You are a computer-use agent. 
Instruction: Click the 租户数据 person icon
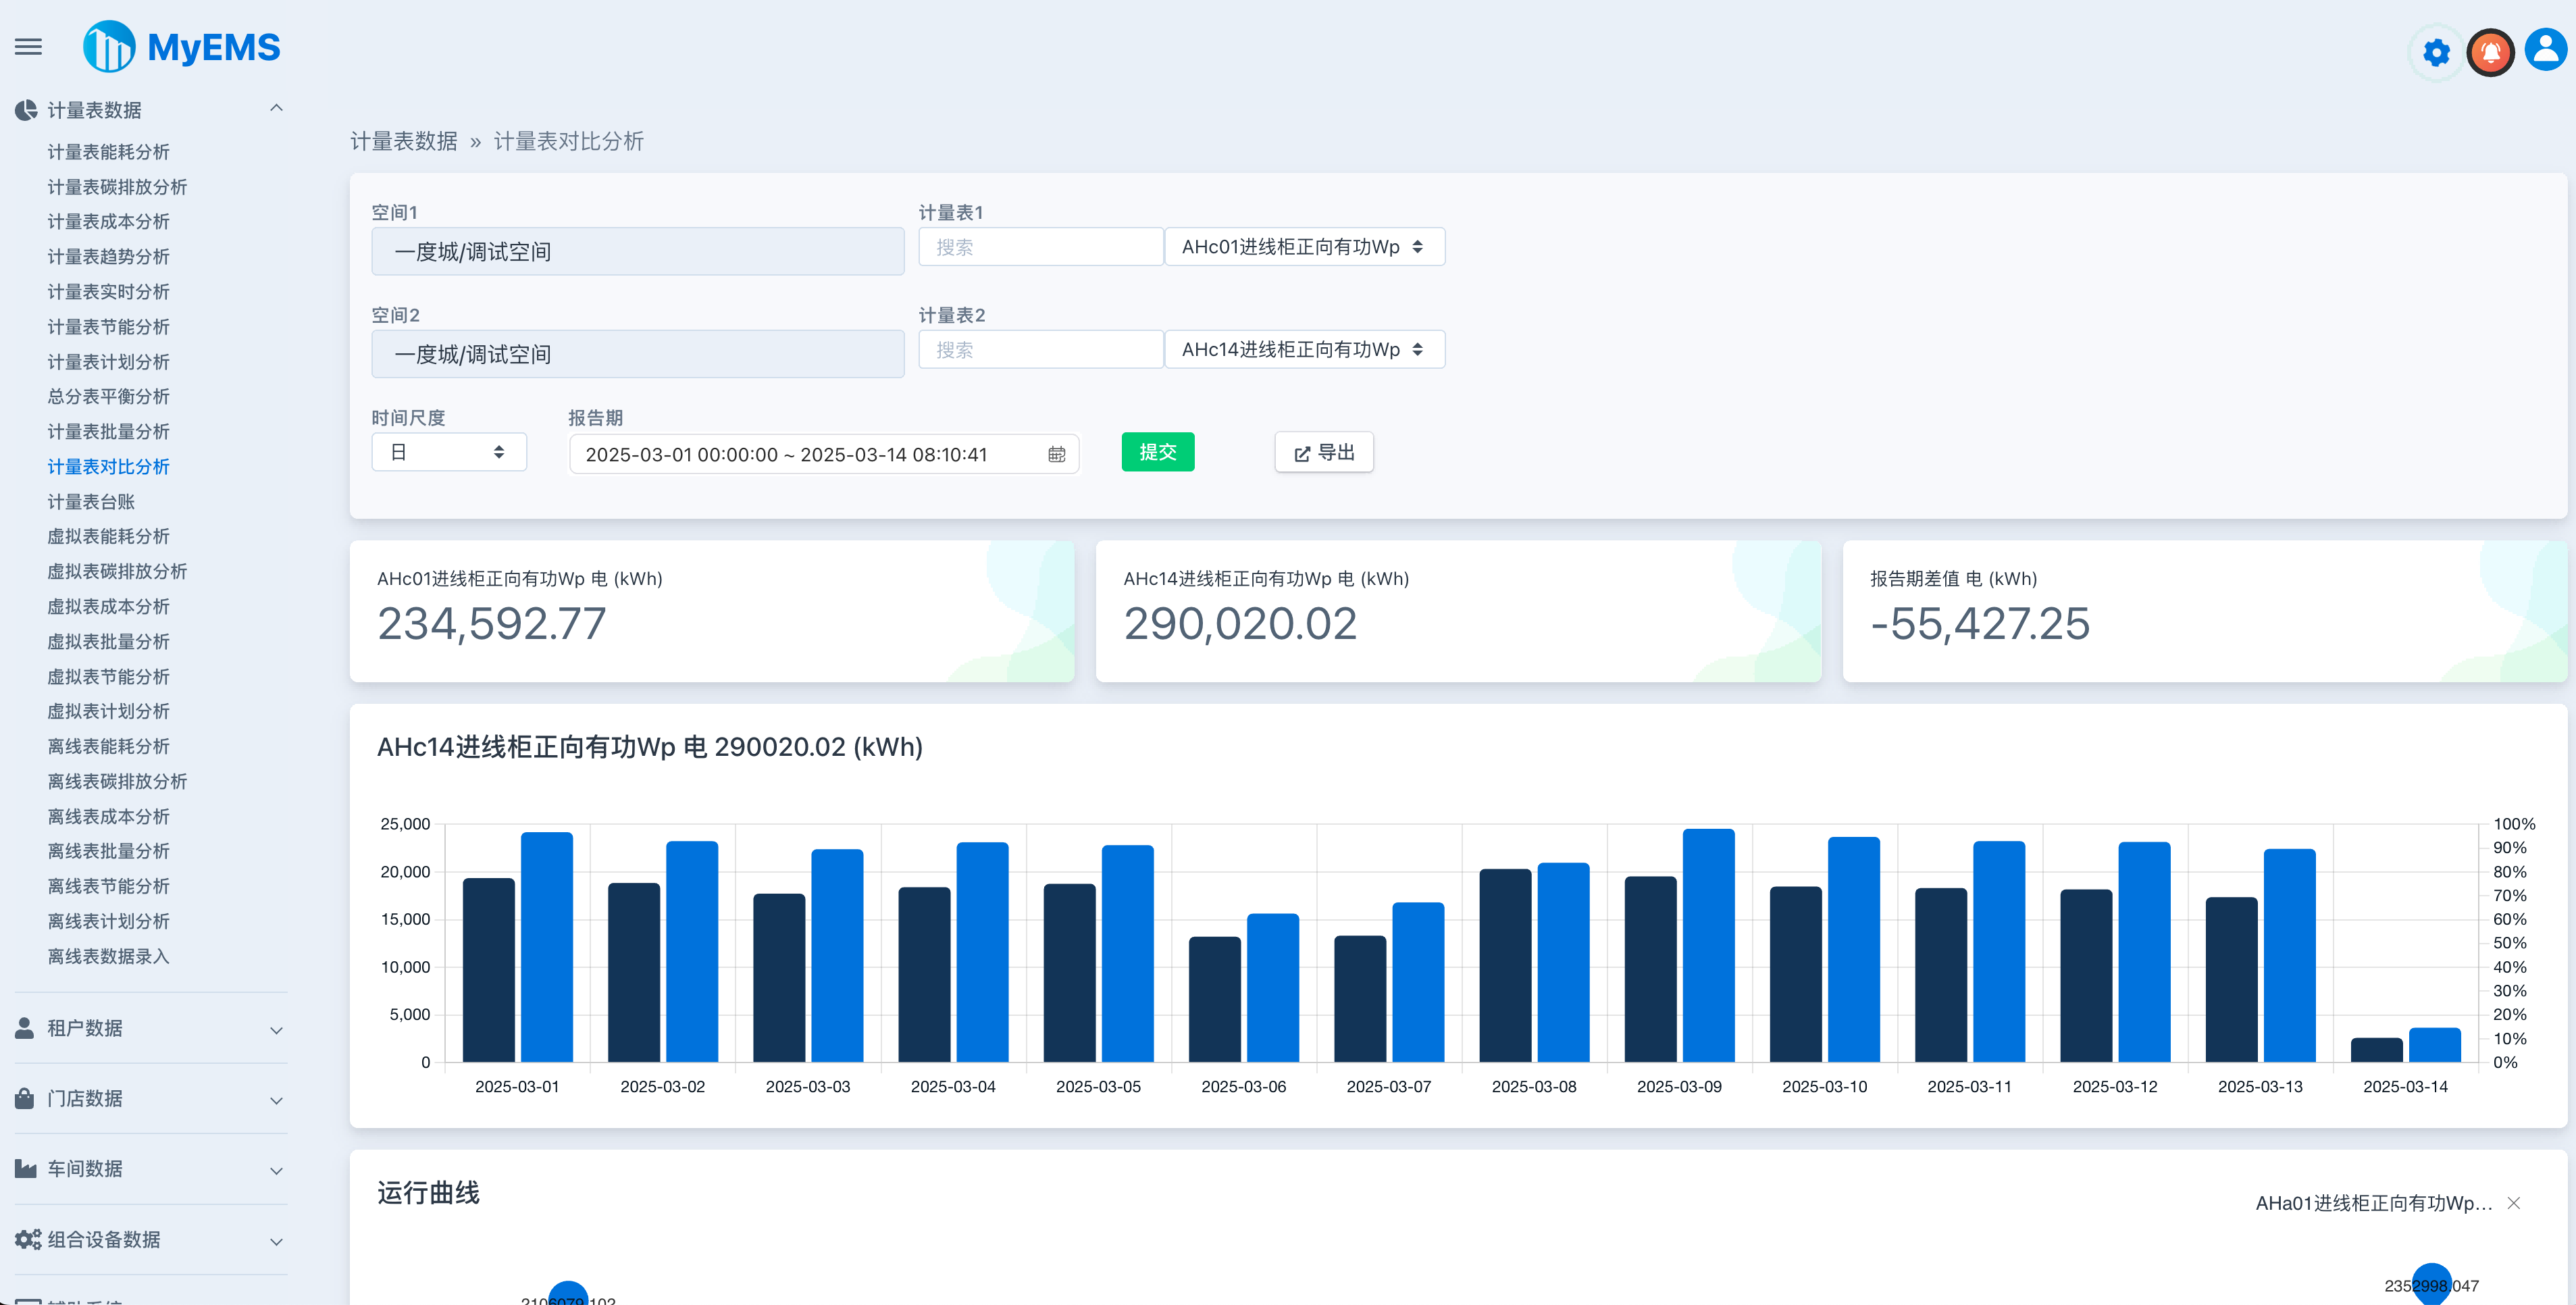point(25,1028)
